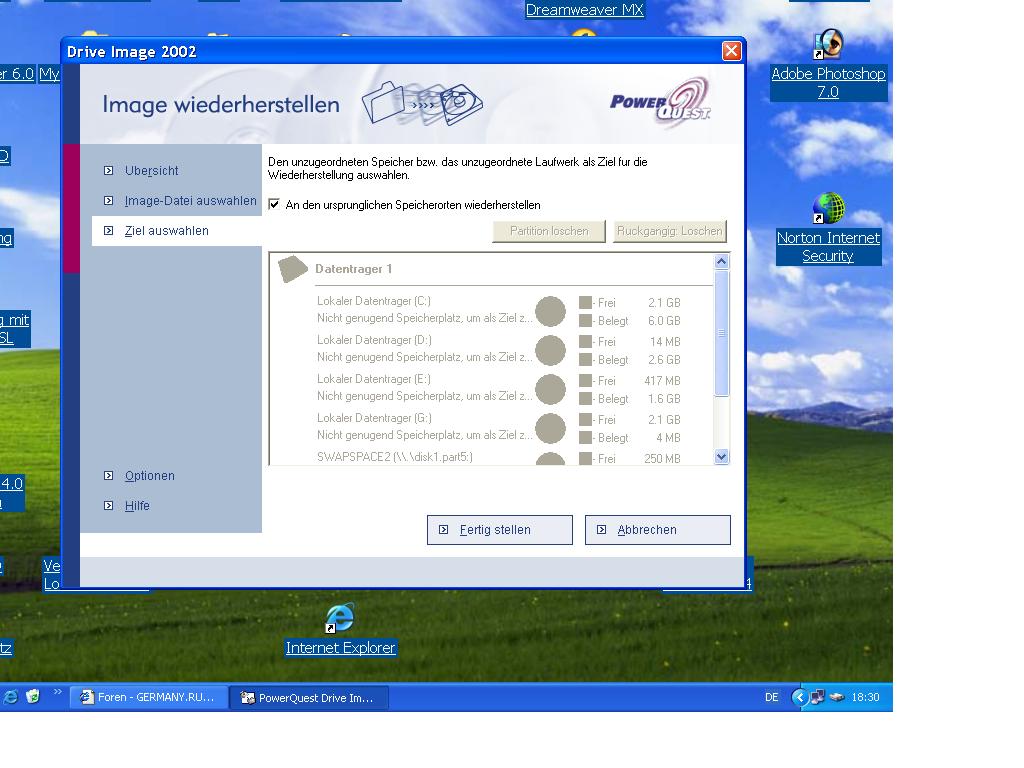The height and width of the screenshot is (768, 1024).
Task: Click Internet Explorer quick launch icon
Action: 10,697
